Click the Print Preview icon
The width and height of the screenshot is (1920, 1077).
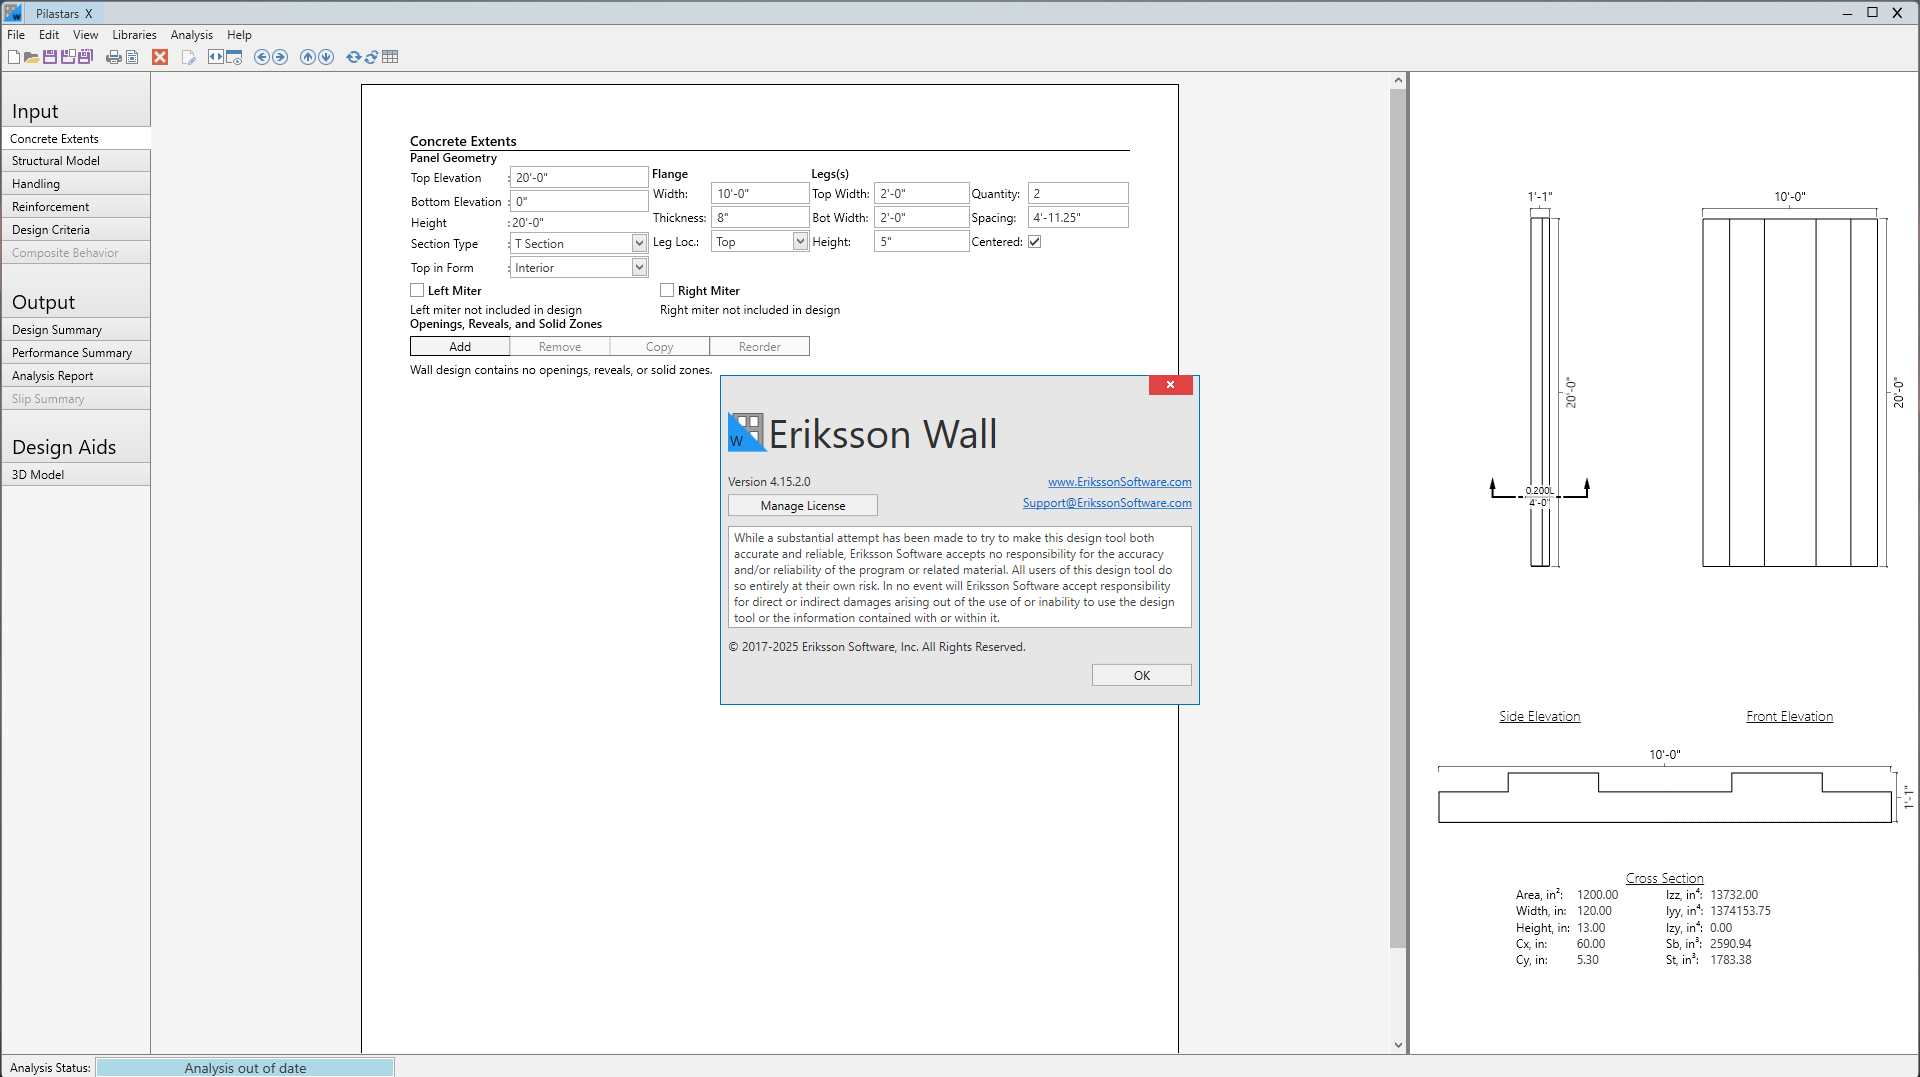[x=132, y=57]
